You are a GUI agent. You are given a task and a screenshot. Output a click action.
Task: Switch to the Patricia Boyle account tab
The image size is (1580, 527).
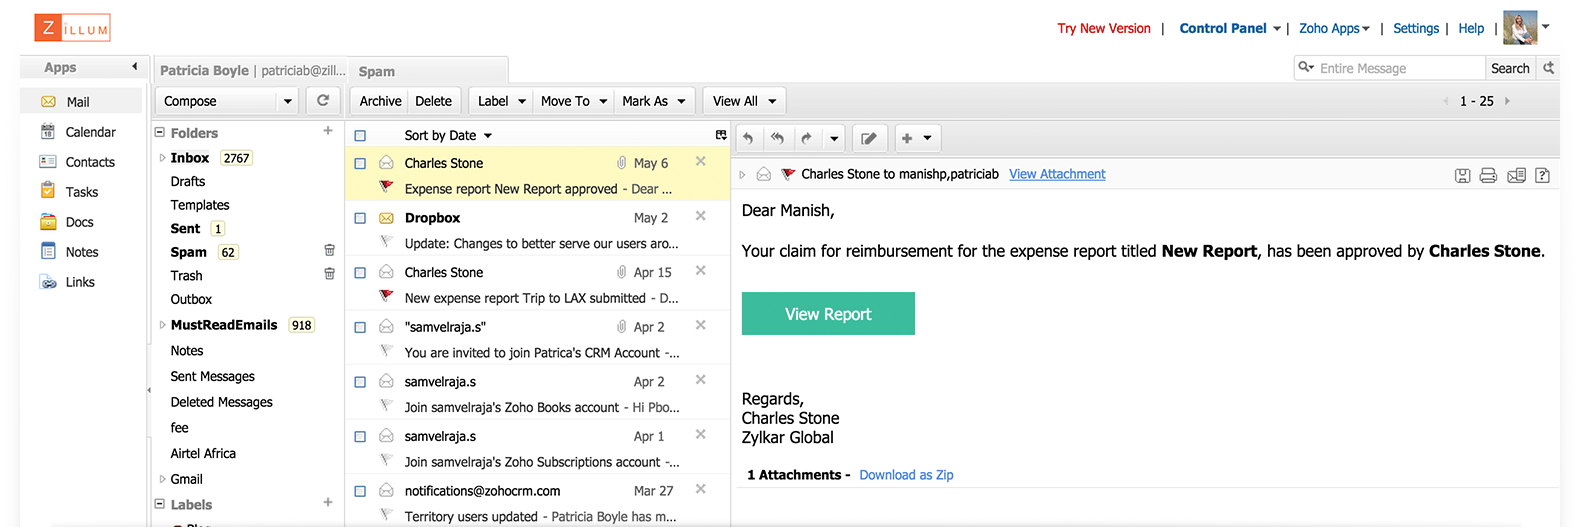[251, 70]
